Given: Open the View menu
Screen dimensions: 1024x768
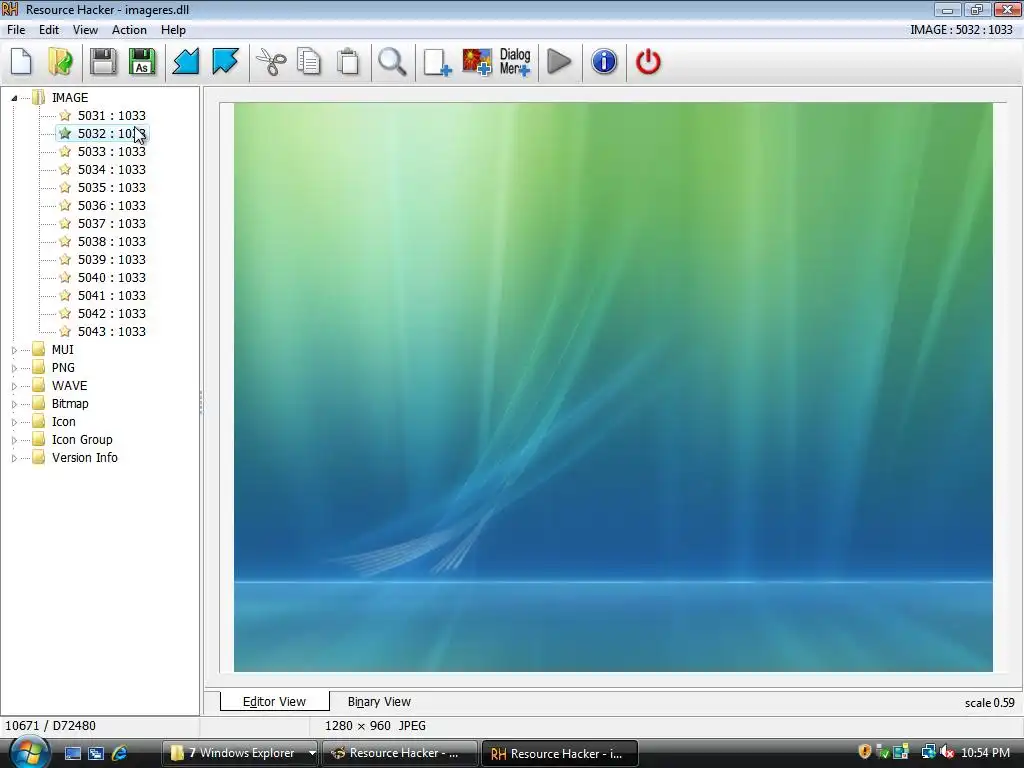Looking at the screenshot, I should pos(86,29).
